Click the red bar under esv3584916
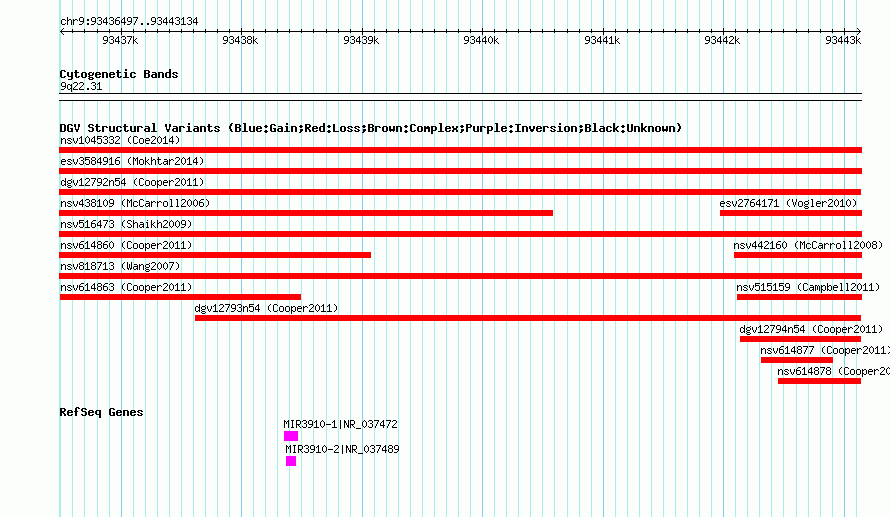The image size is (890, 517). pos(460,171)
